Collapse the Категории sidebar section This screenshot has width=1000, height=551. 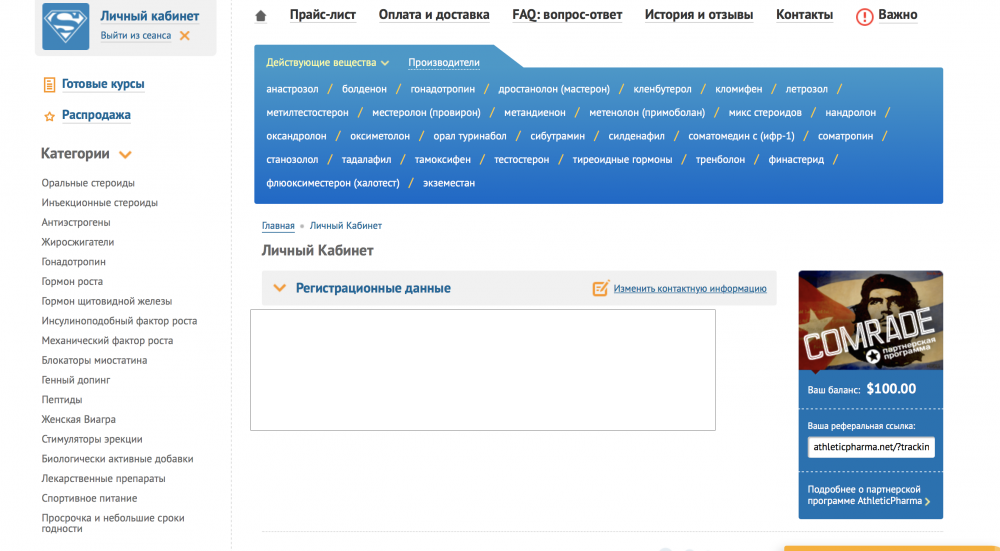[x=126, y=154]
